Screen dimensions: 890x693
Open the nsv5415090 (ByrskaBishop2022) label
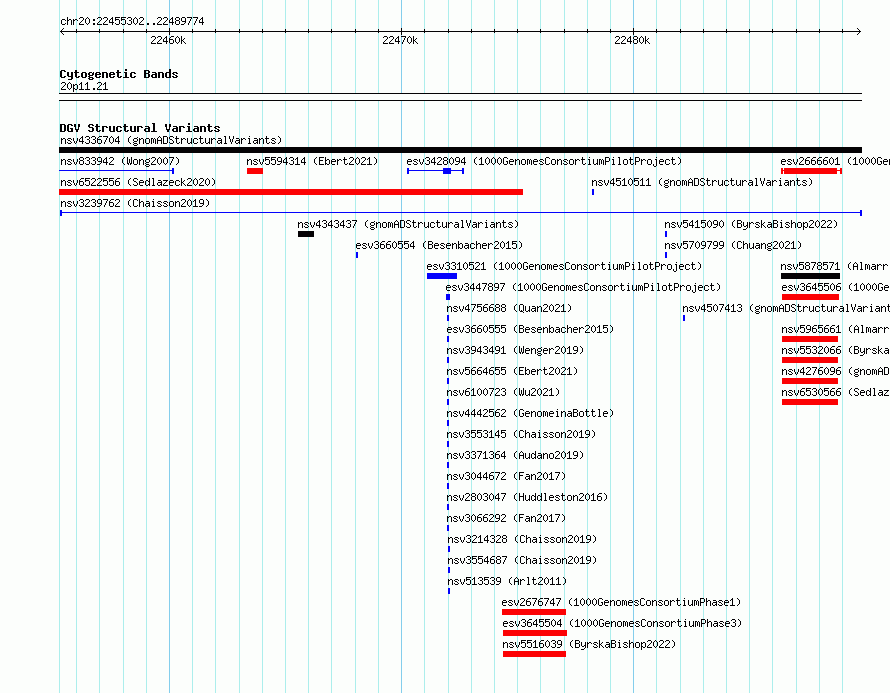click(751, 224)
